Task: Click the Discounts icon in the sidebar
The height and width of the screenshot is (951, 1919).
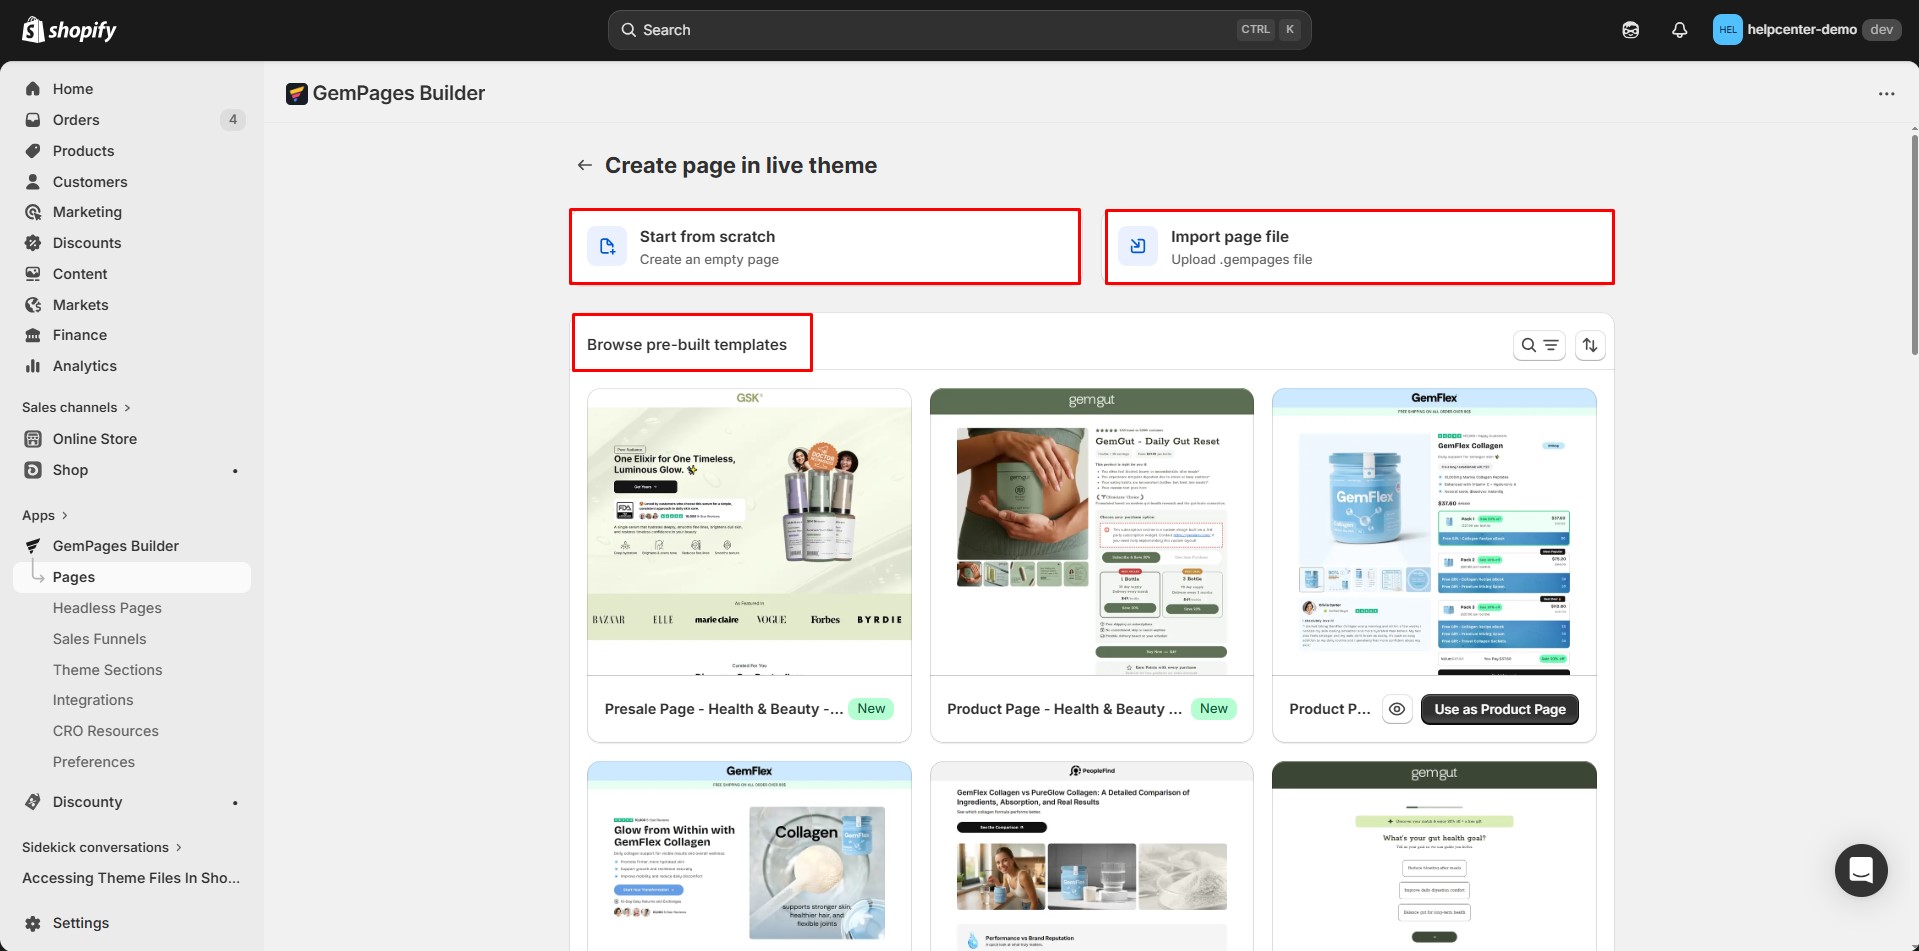Action: 33,242
